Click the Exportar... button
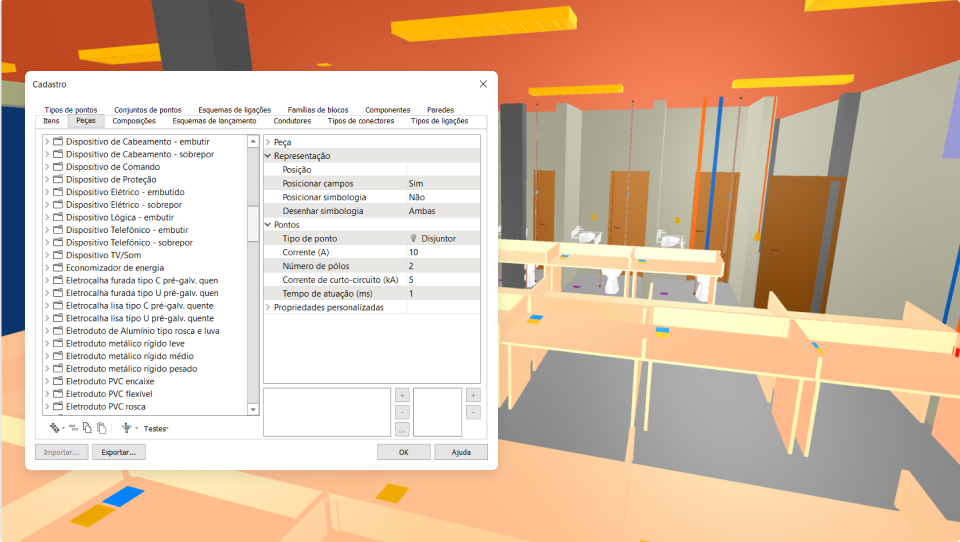 (119, 452)
